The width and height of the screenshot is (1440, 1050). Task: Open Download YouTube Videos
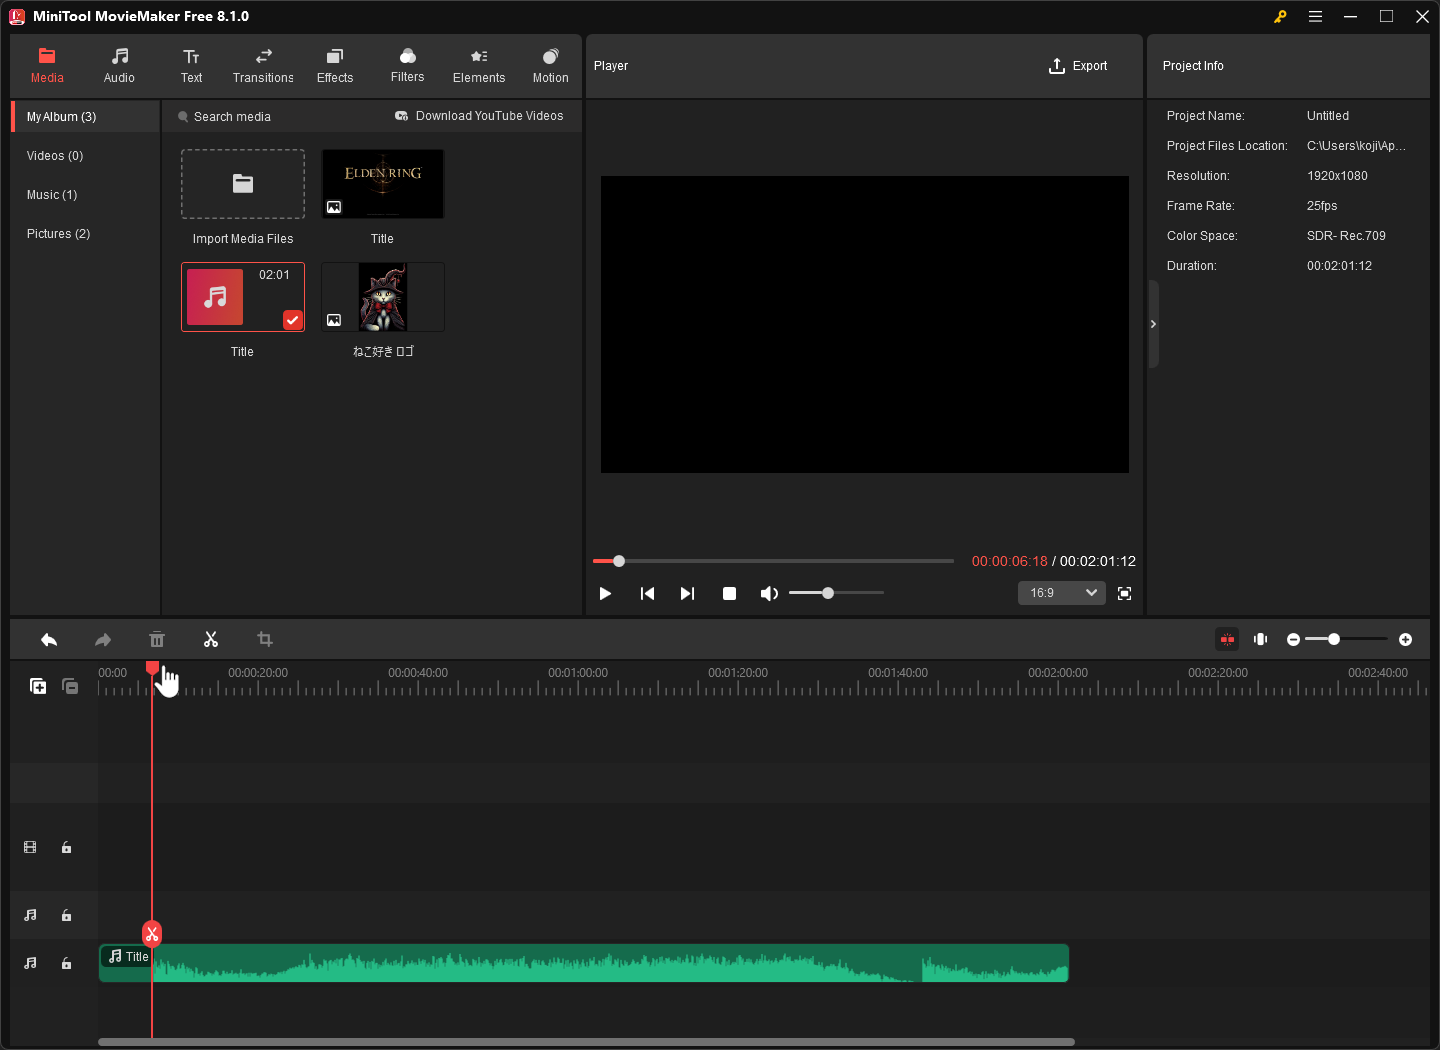(479, 116)
